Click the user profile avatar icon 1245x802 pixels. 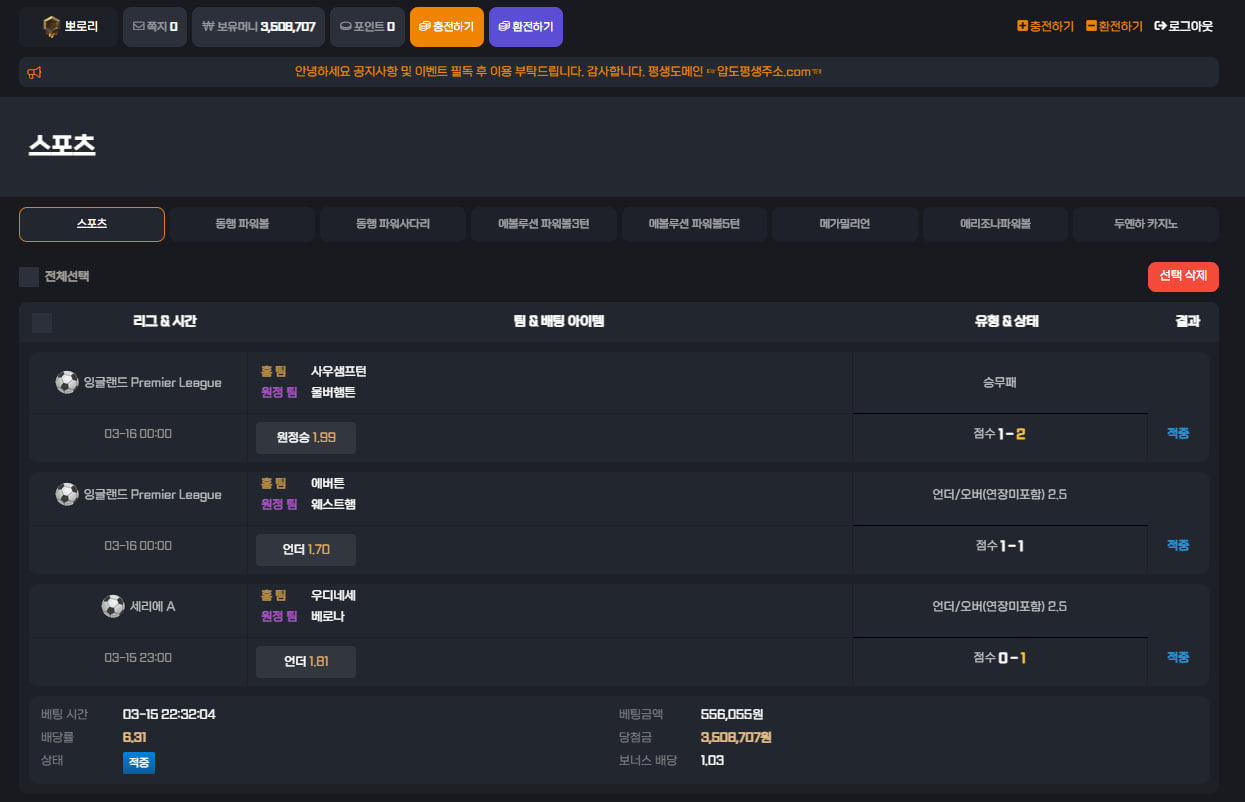(52, 27)
